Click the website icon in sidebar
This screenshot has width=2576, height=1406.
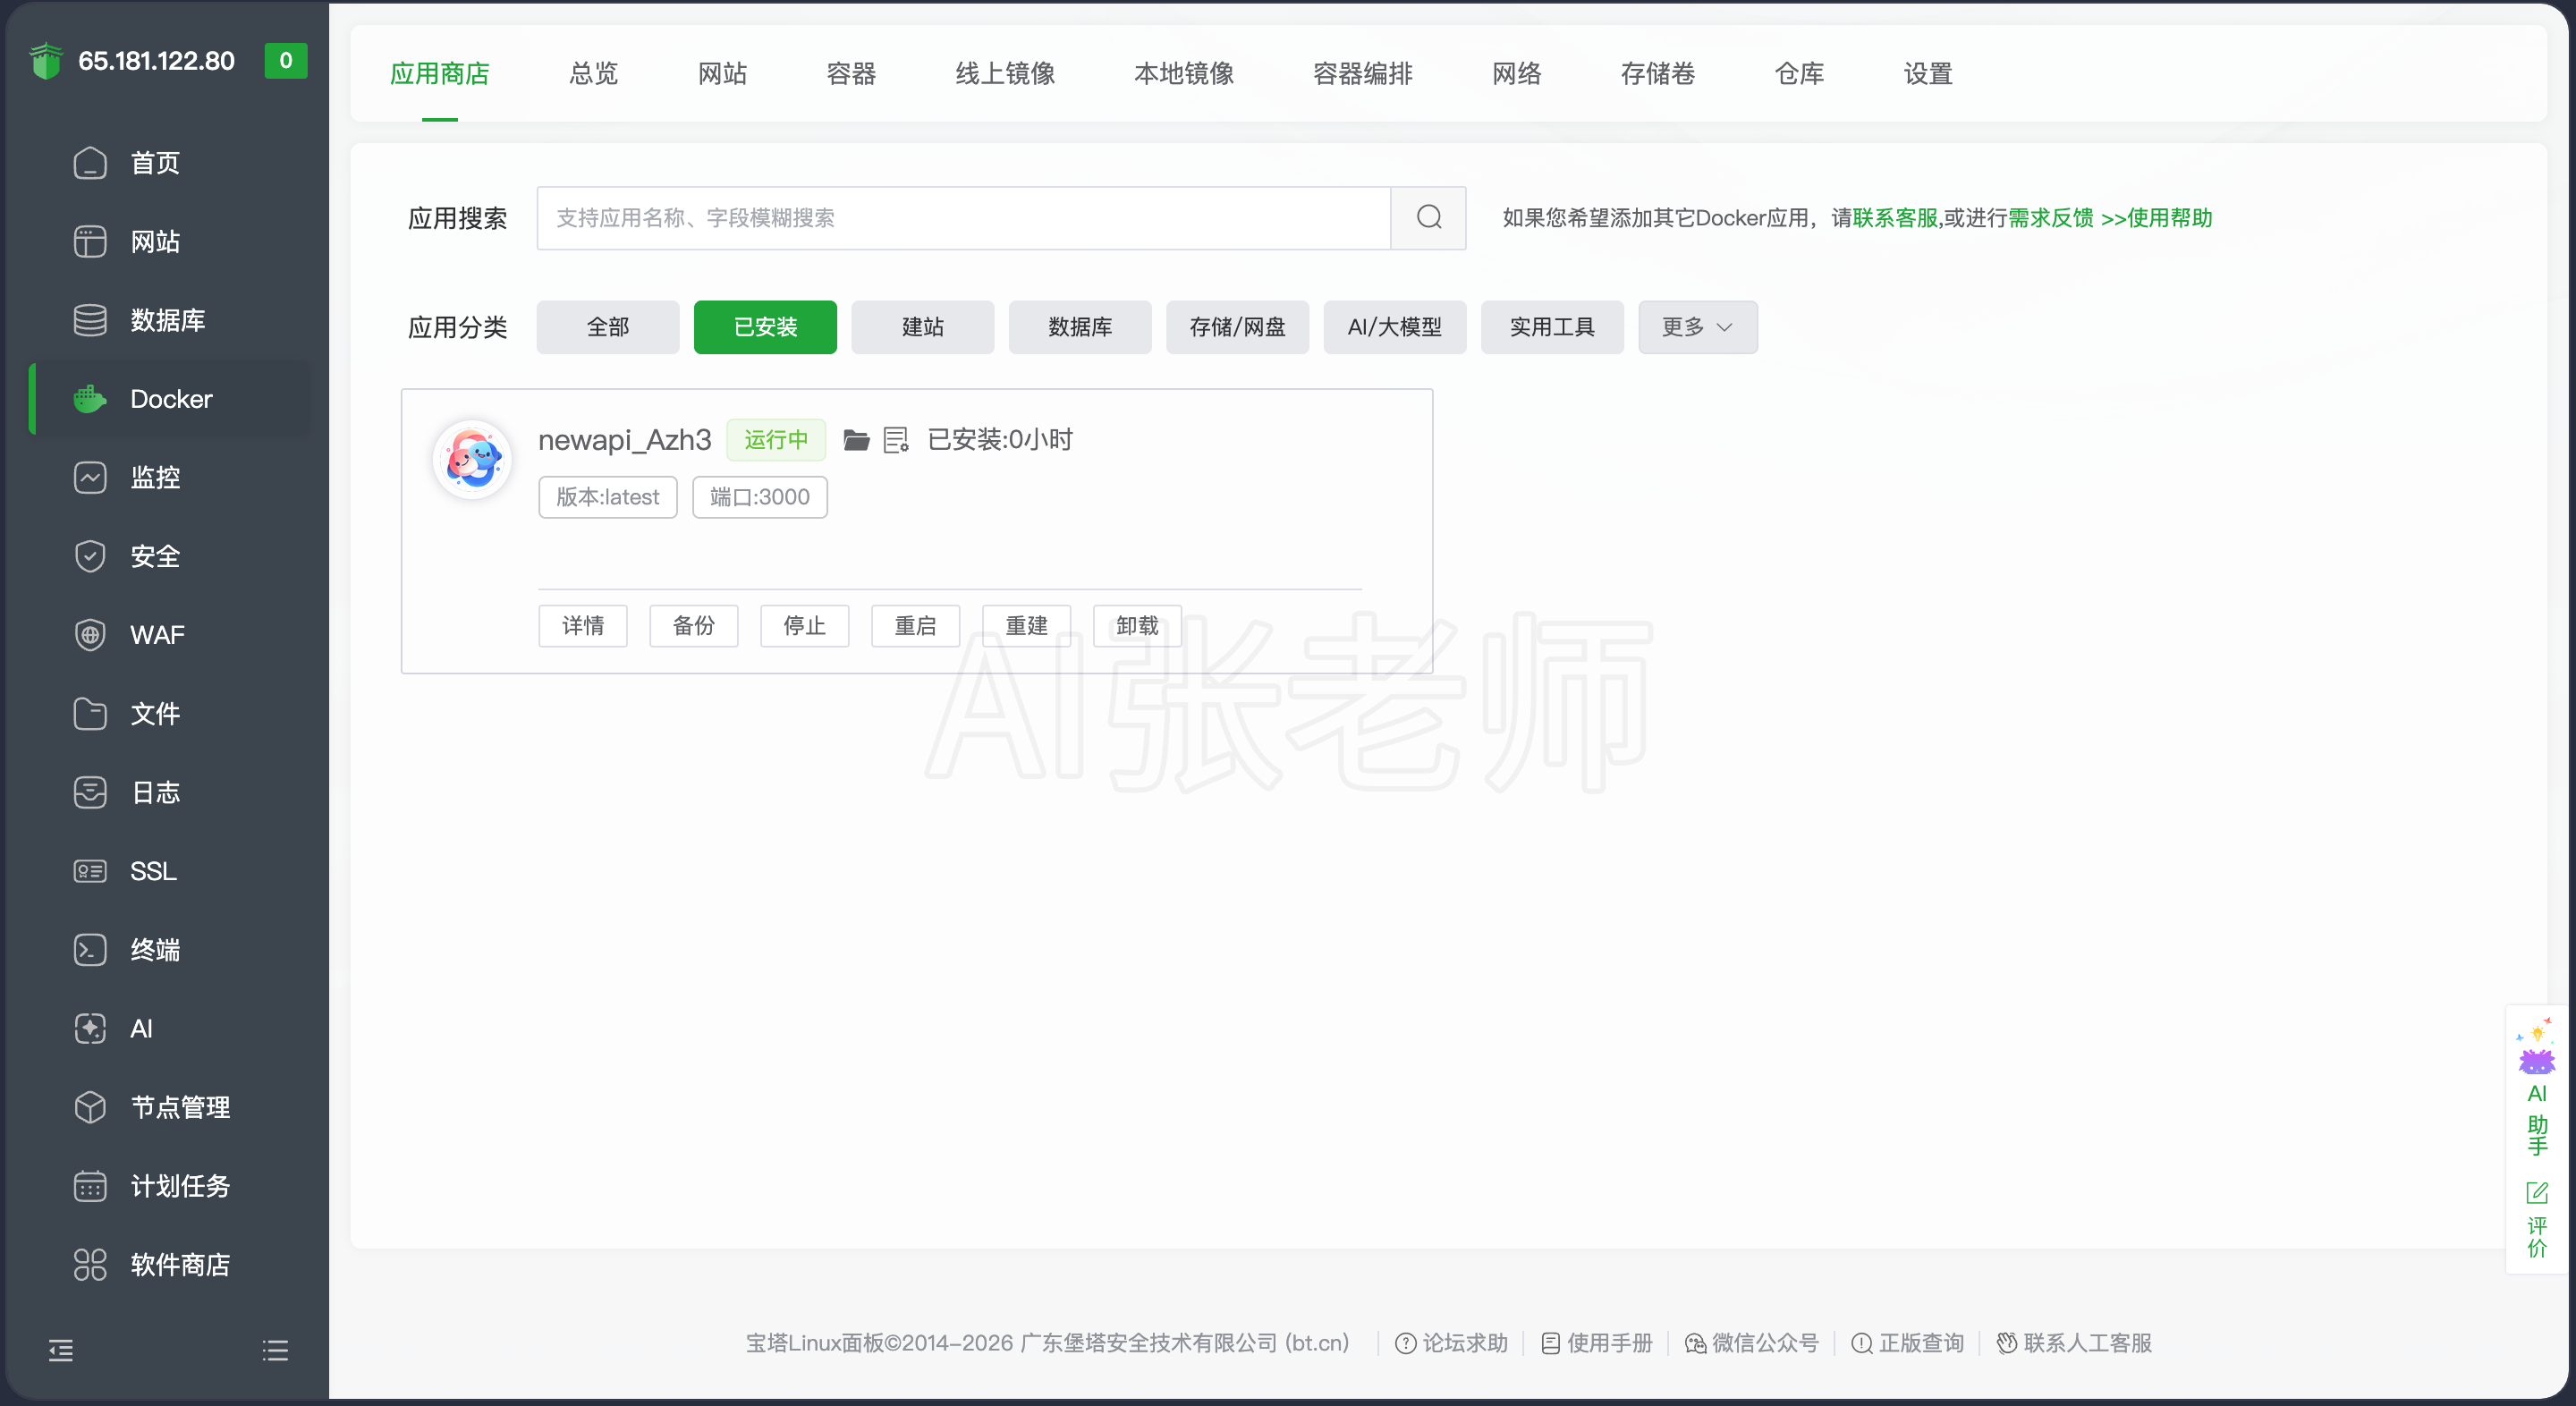pyautogui.click(x=90, y=242)
